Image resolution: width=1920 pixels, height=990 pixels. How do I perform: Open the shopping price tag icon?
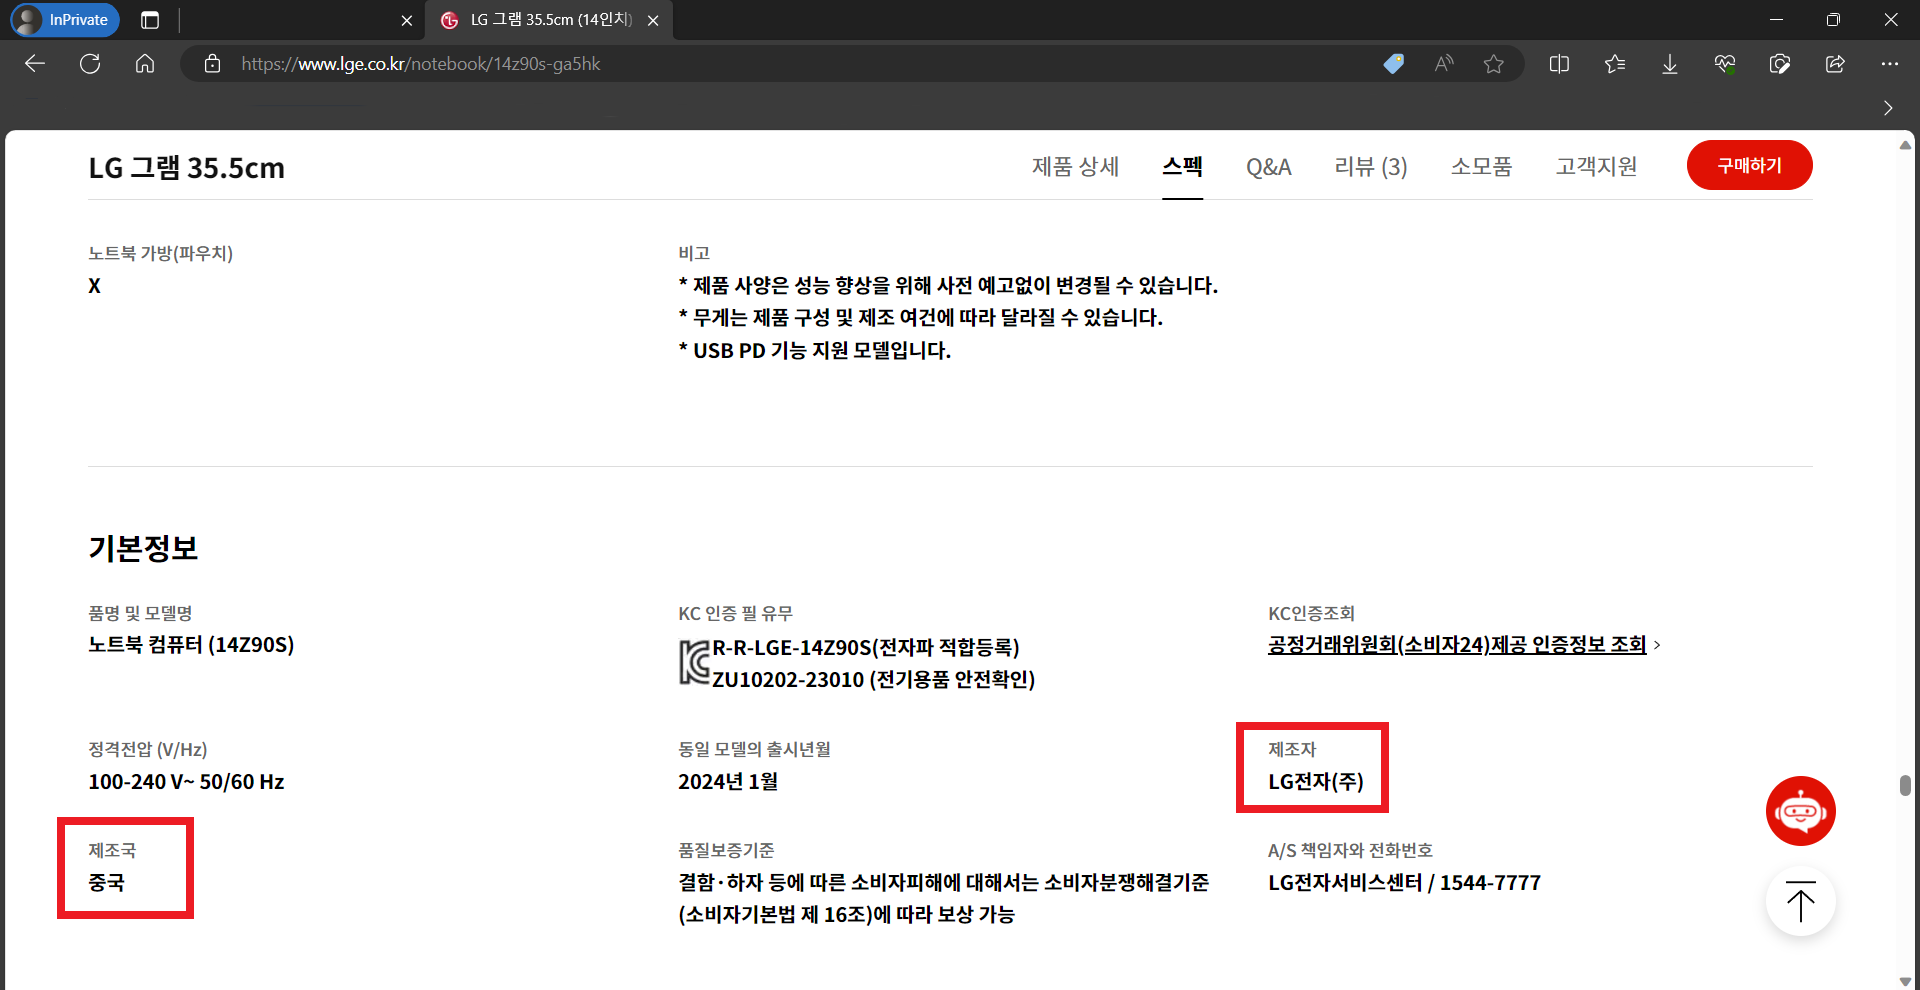[x=1393, y=64]
